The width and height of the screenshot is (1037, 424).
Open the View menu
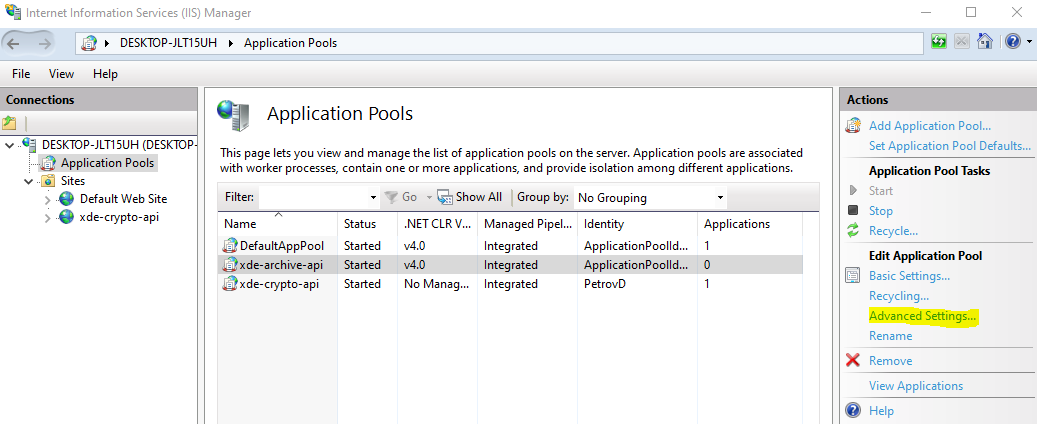[62, 74]
